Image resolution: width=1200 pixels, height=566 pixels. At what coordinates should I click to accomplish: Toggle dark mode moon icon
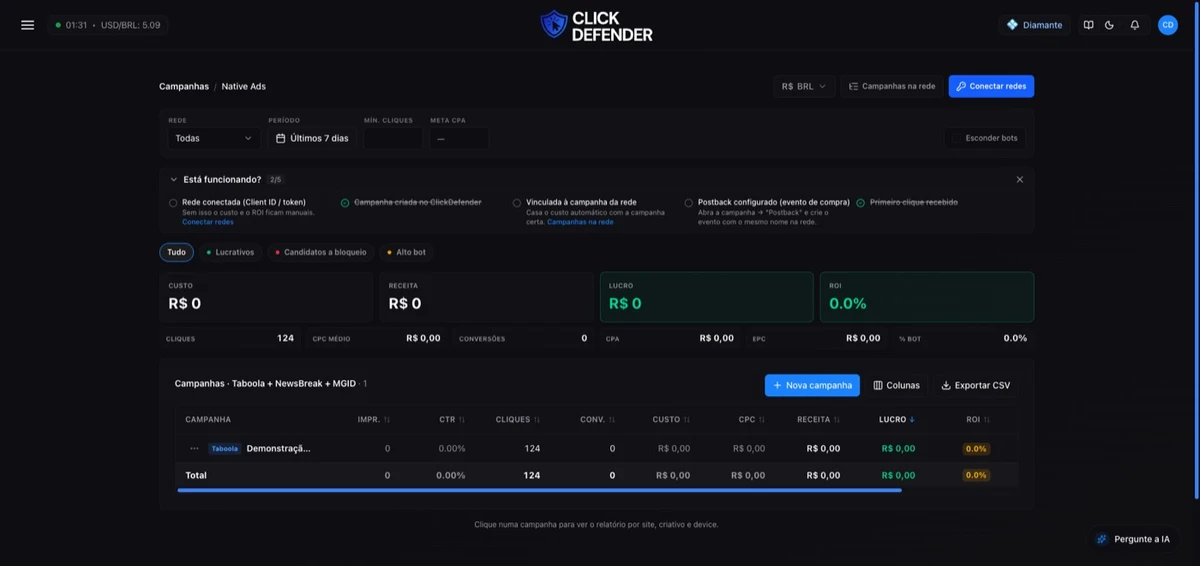point(1109,25)
